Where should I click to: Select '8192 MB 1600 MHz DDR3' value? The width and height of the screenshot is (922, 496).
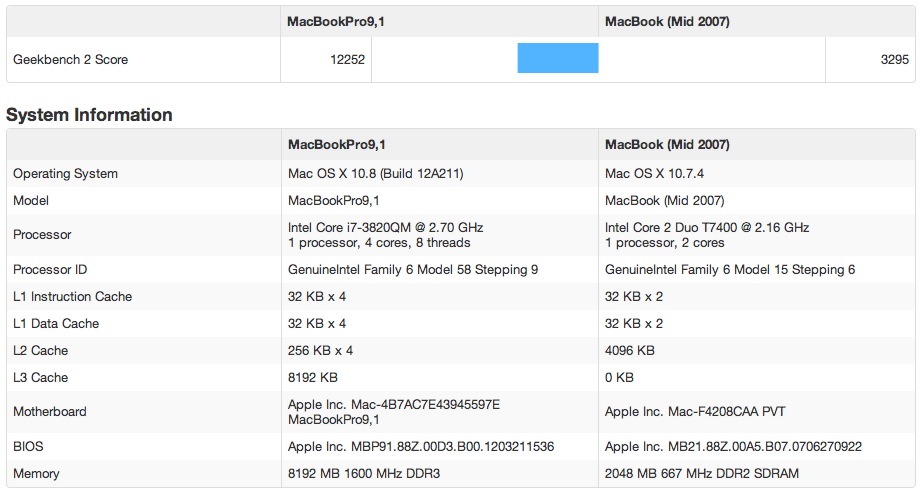coord(363,474)
